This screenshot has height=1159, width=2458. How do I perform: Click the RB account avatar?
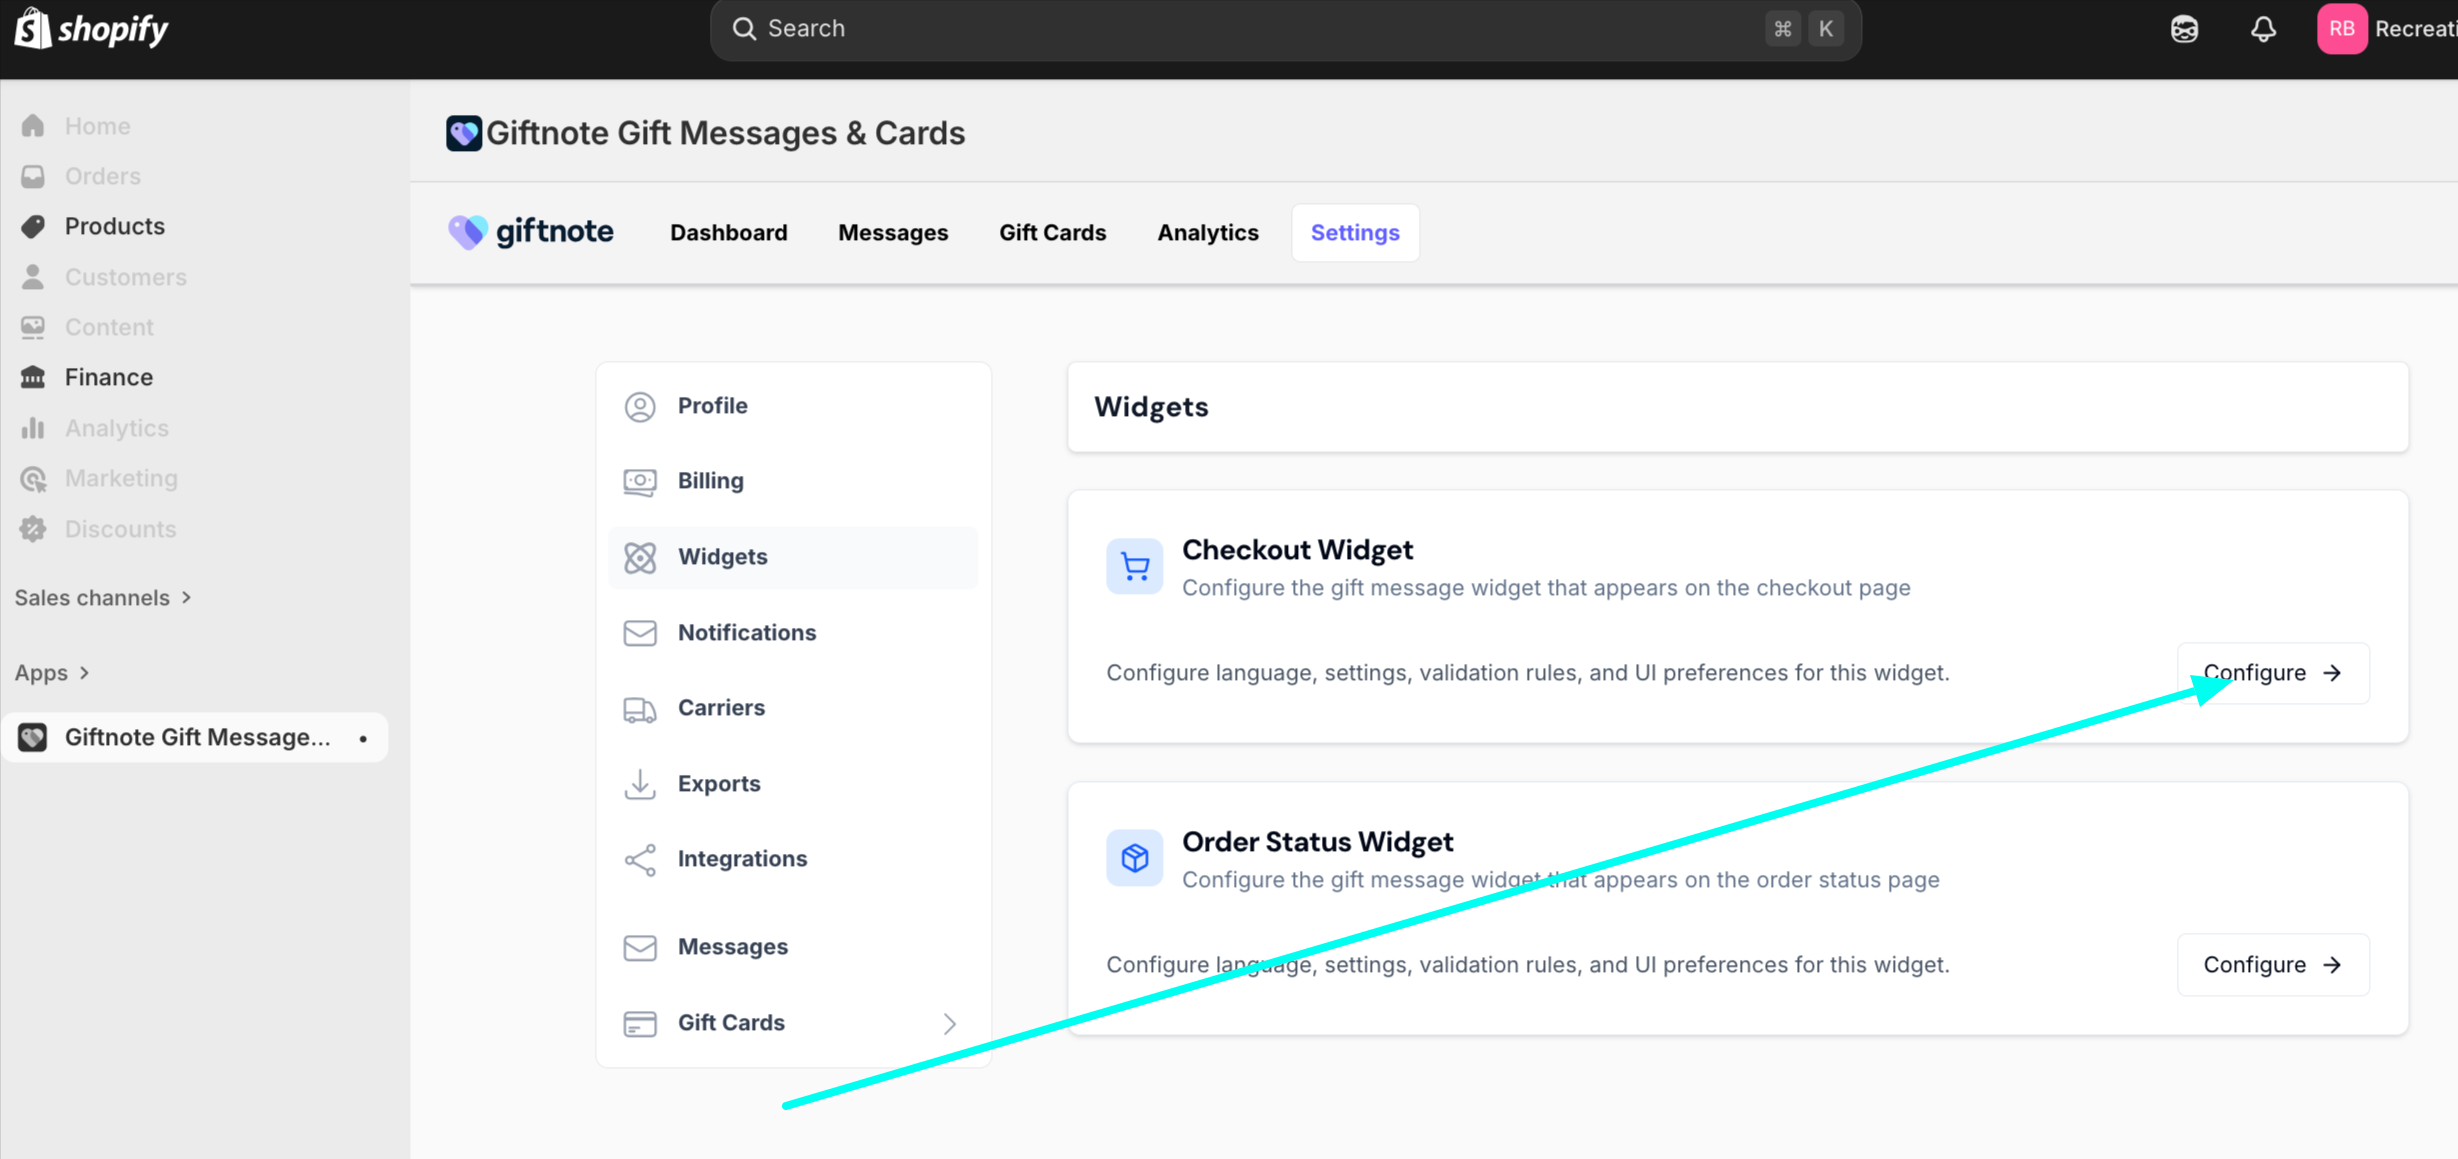click(x=2341, y=29)
